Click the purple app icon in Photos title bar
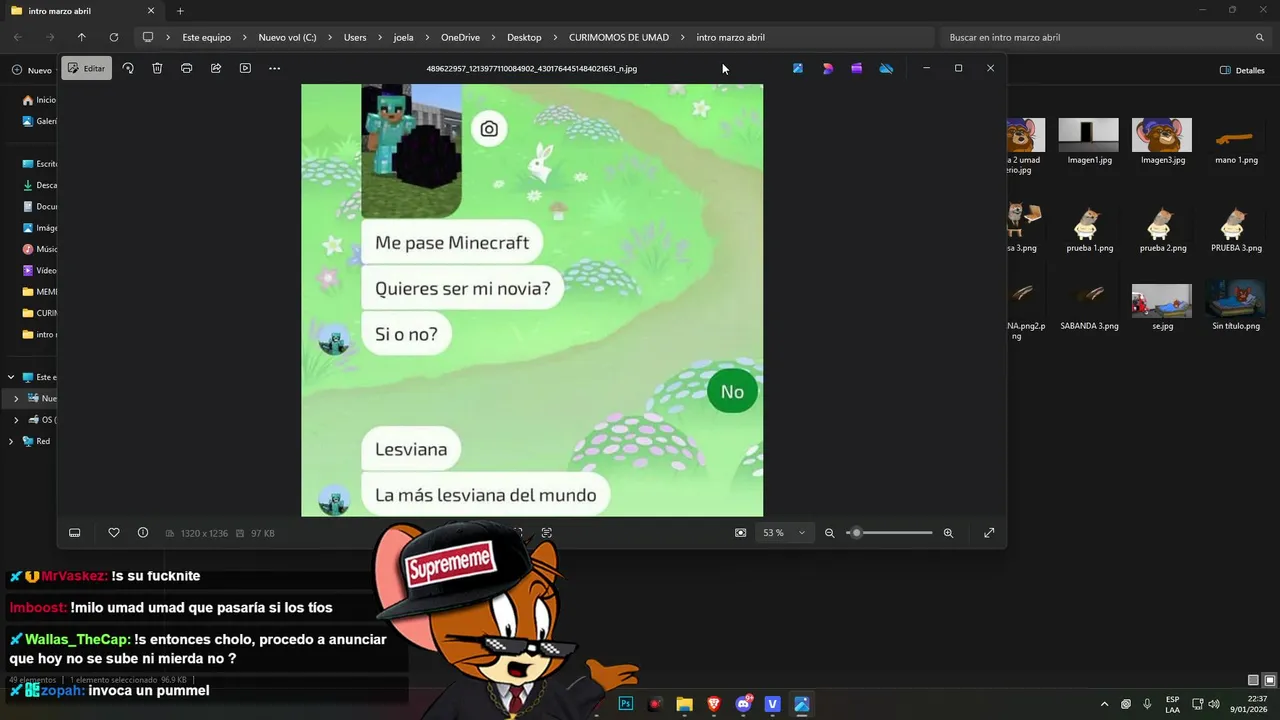Viewport: 1280px width, 720px height. coord(857,69)
